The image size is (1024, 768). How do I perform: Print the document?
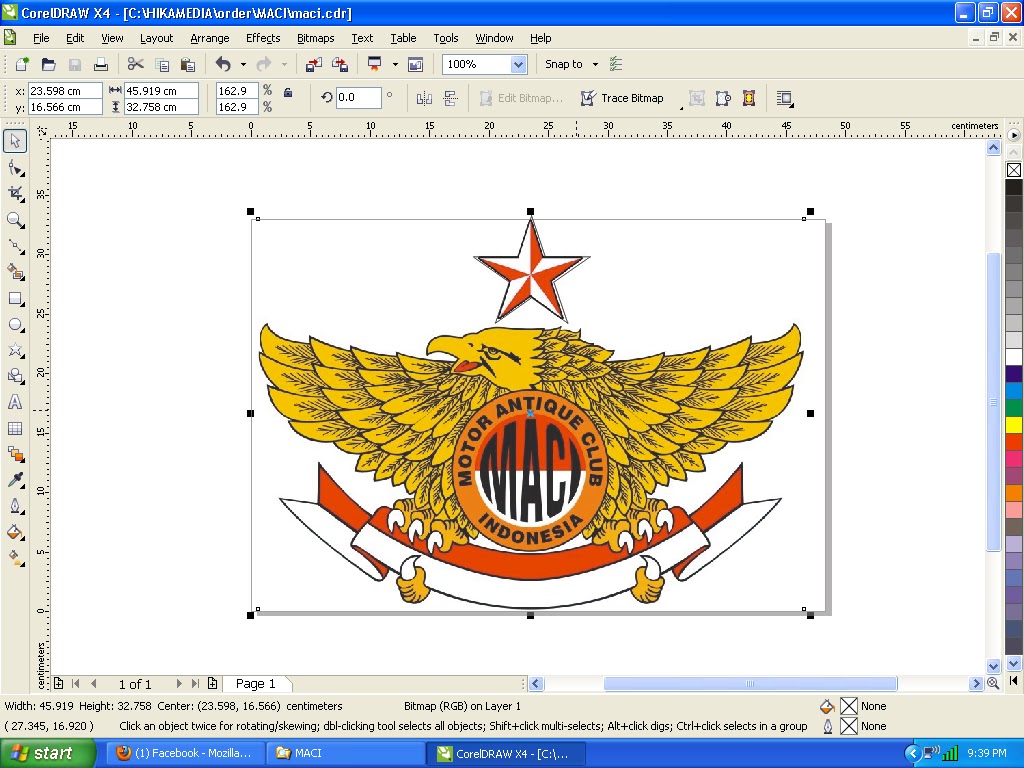pos(101,64)
